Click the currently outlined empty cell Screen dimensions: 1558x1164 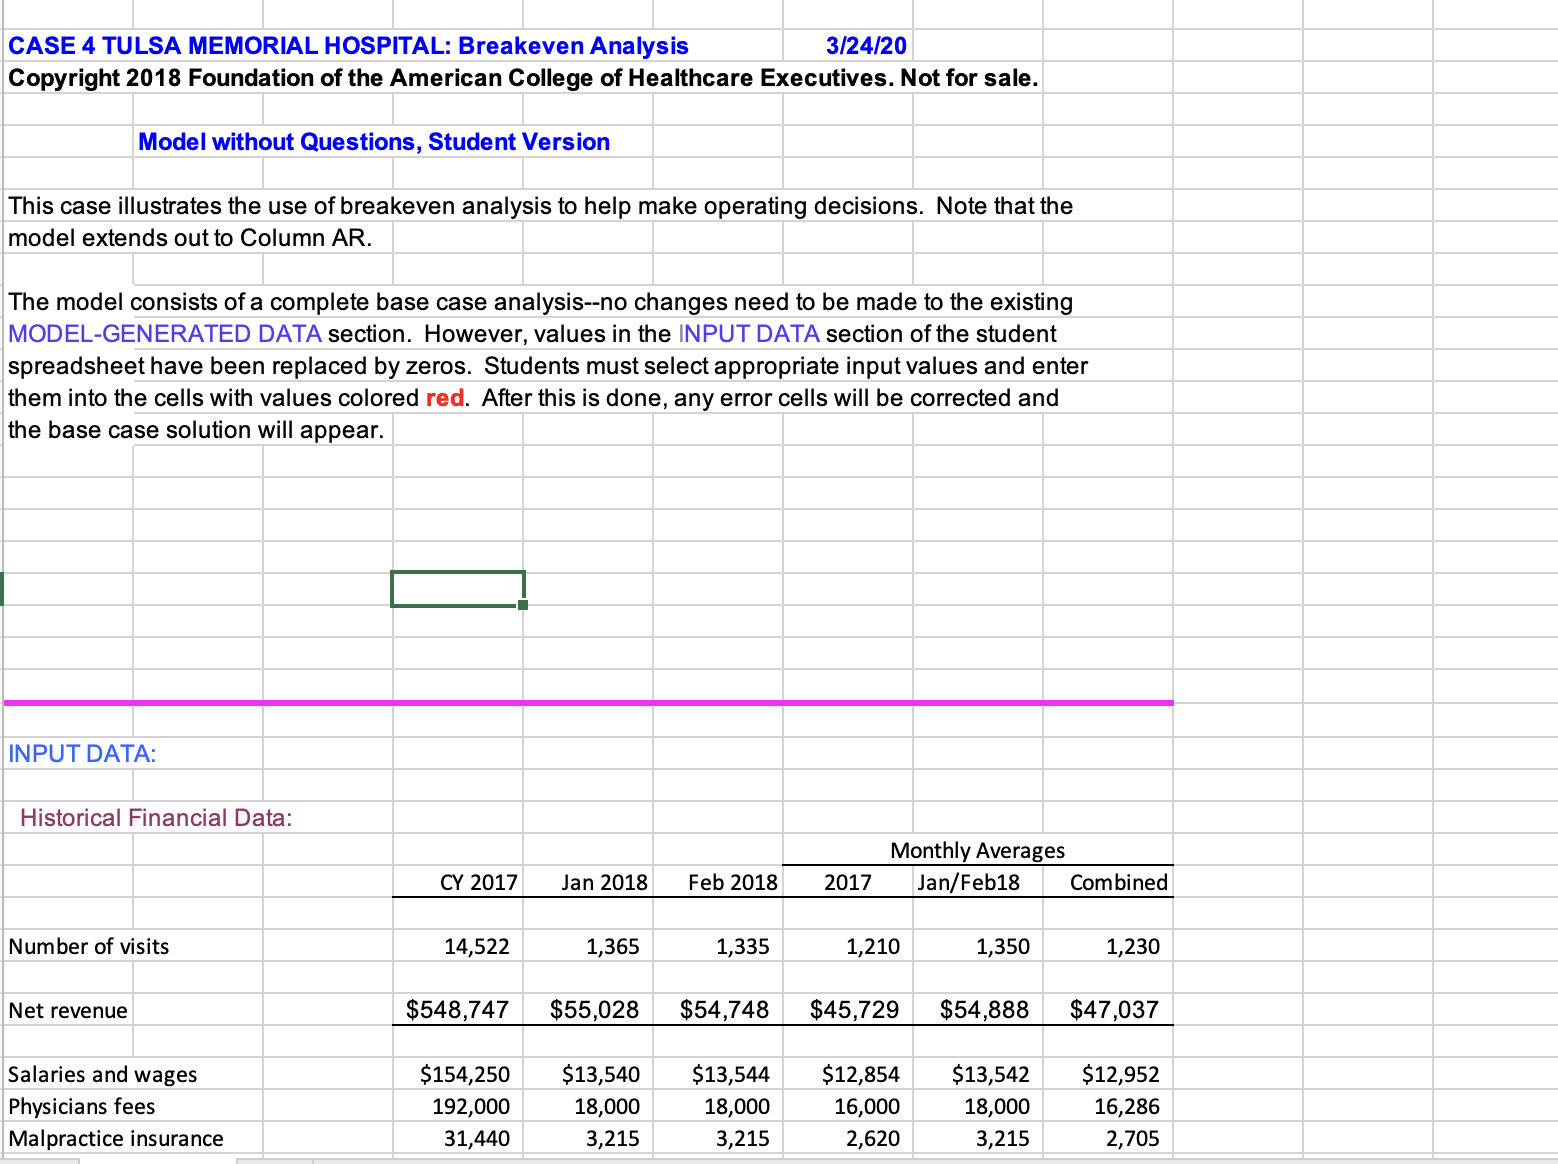click(457, 588)
